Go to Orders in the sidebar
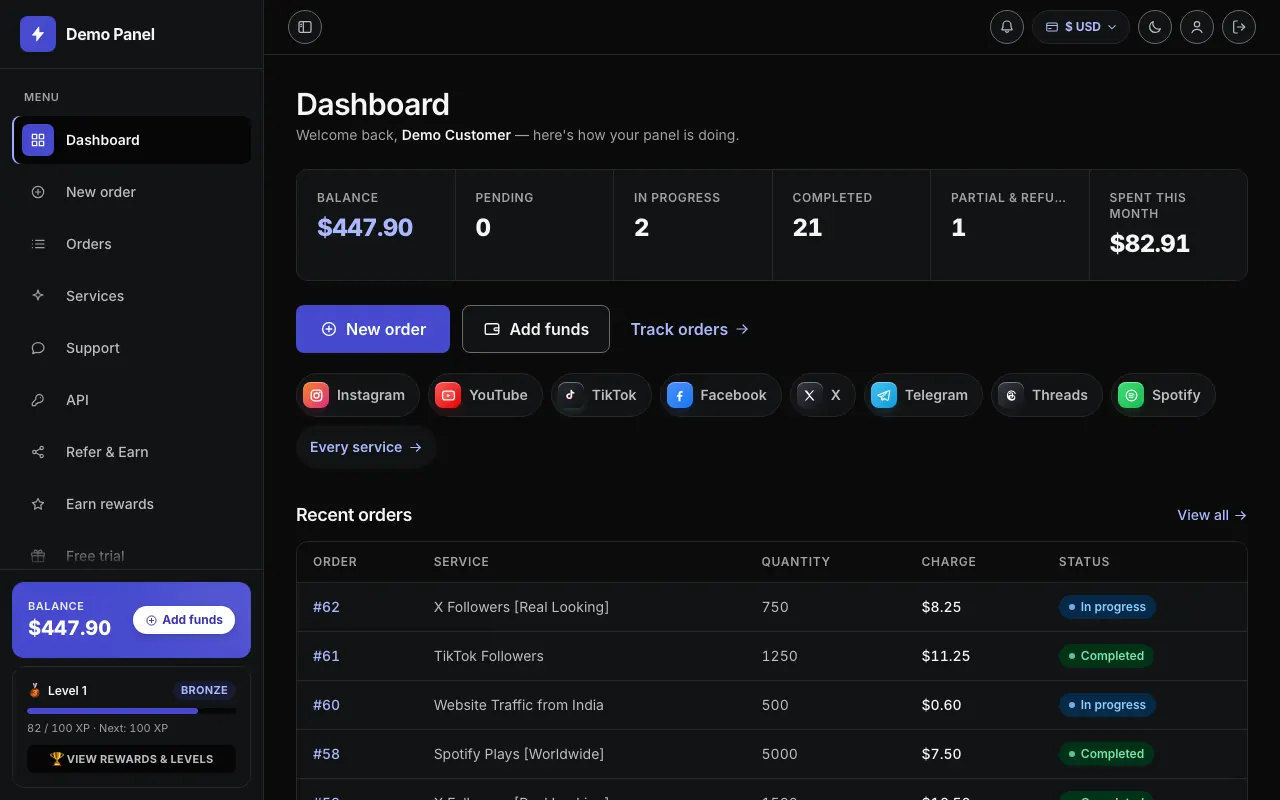This screenshot has width=1280, height=800. pos(132,244)
